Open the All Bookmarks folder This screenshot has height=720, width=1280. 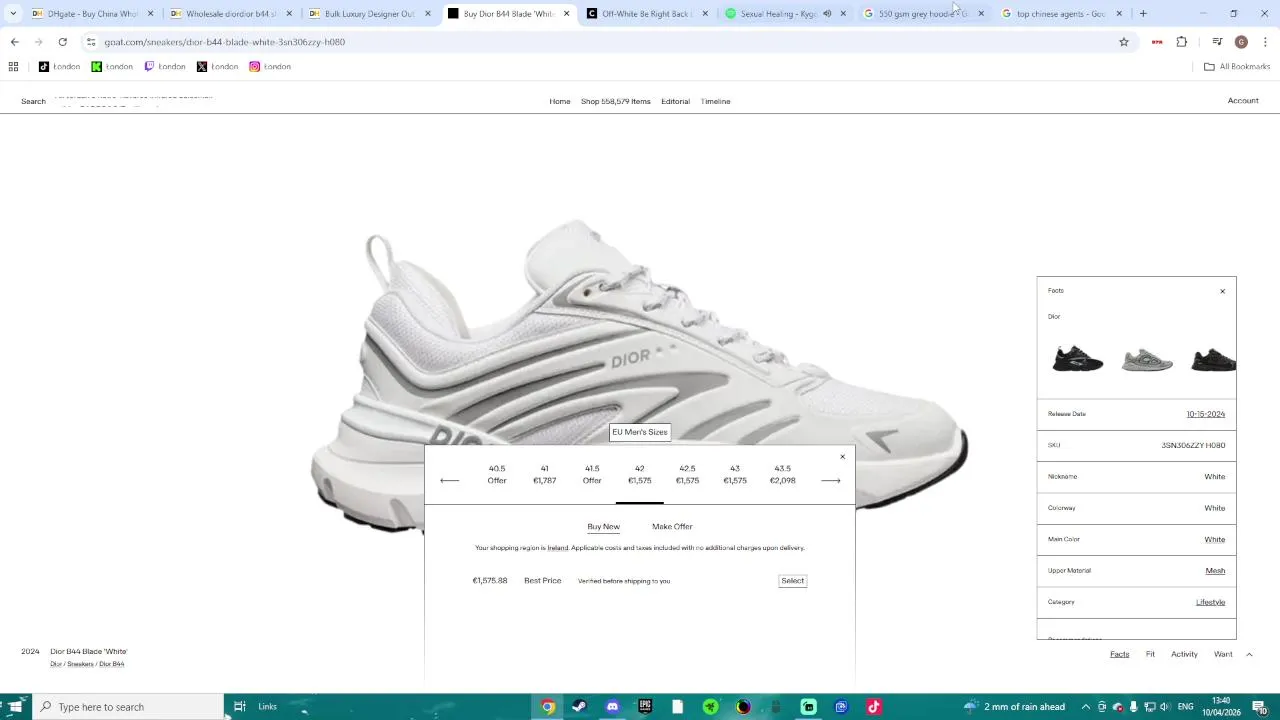pyautogui.click(x=1237, y=67)
